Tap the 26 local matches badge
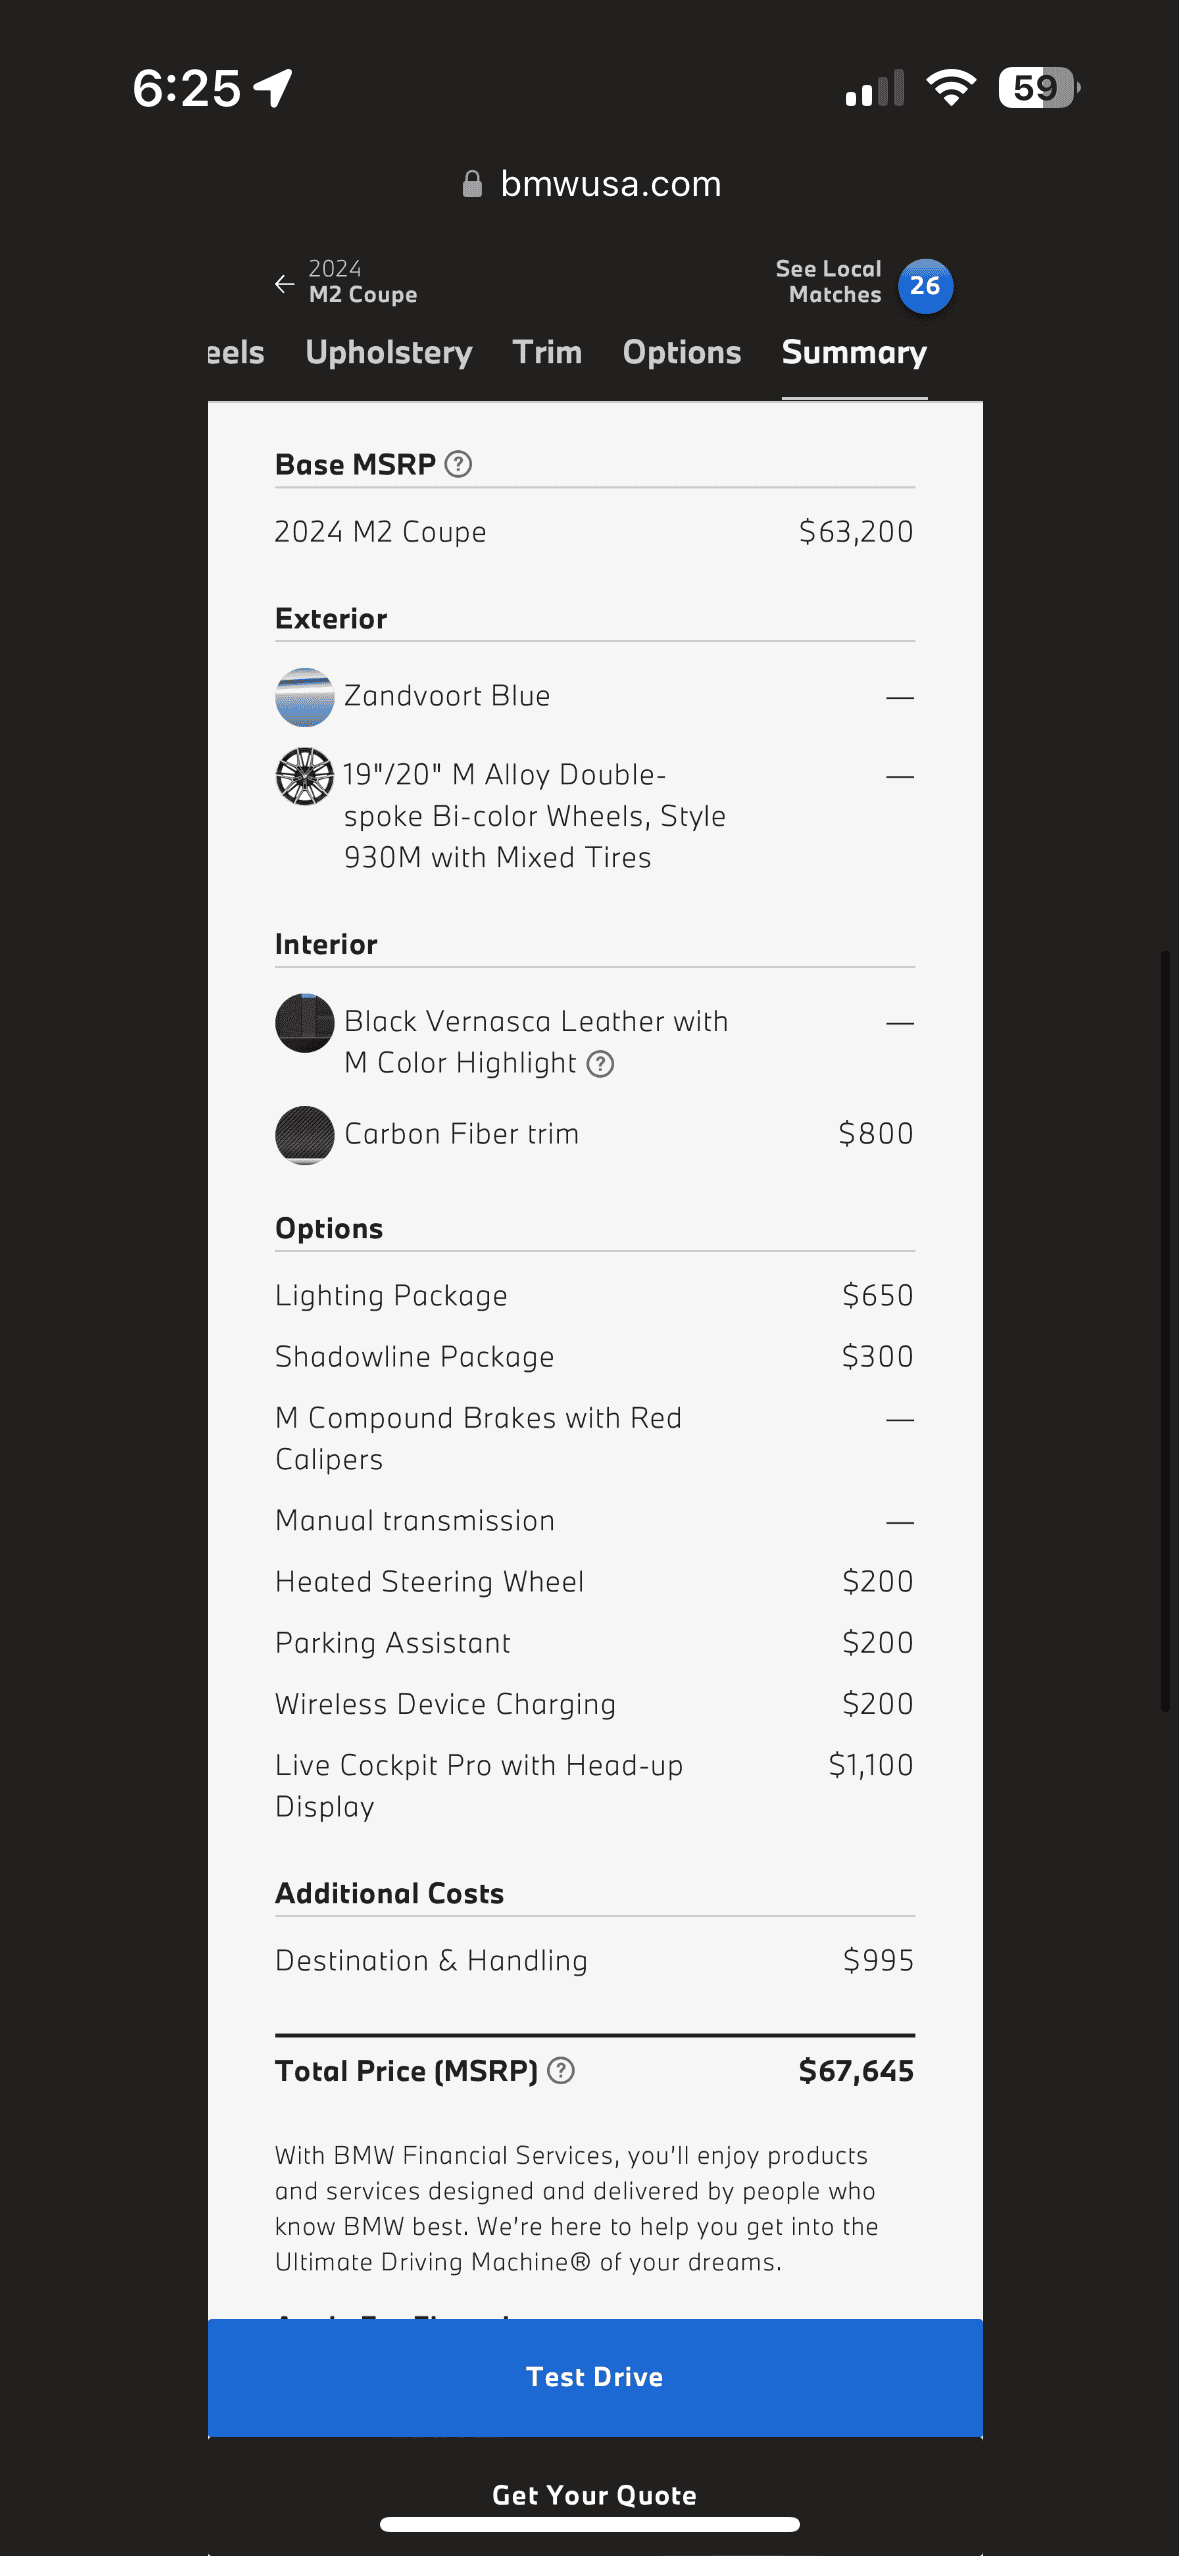1179x2556 pixels. tap(925, 286)
